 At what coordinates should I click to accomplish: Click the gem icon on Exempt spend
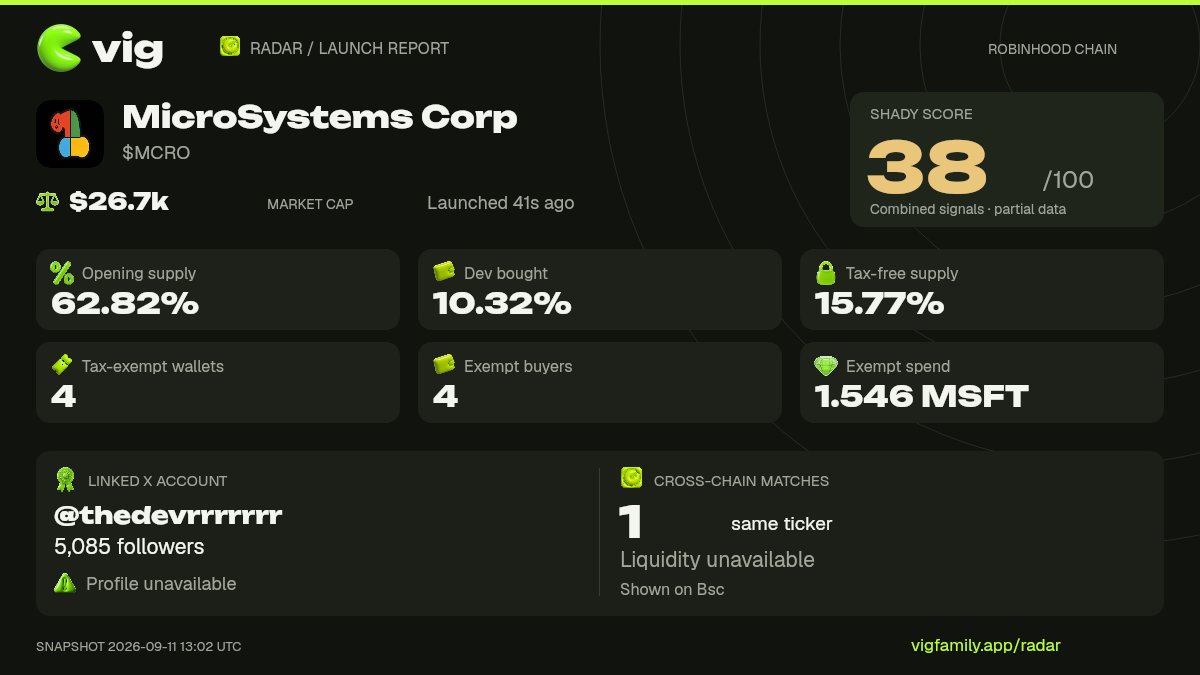pyautogui.click(x=826, y=365)
